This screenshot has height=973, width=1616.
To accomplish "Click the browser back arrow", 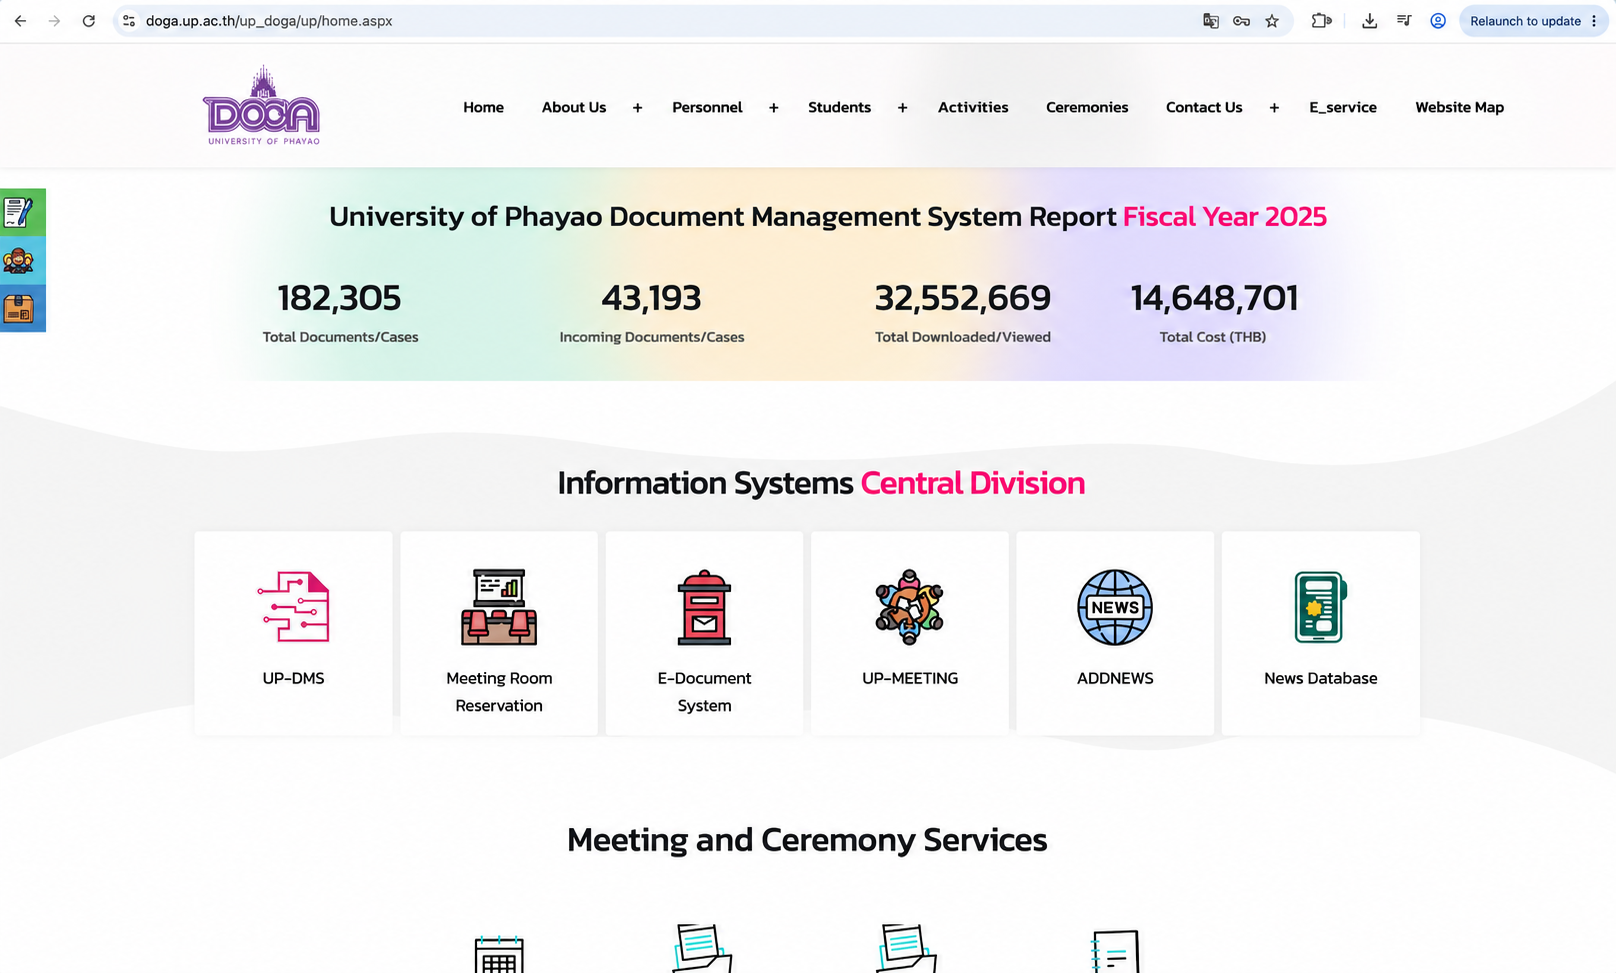I will click(x=20, y=21).
